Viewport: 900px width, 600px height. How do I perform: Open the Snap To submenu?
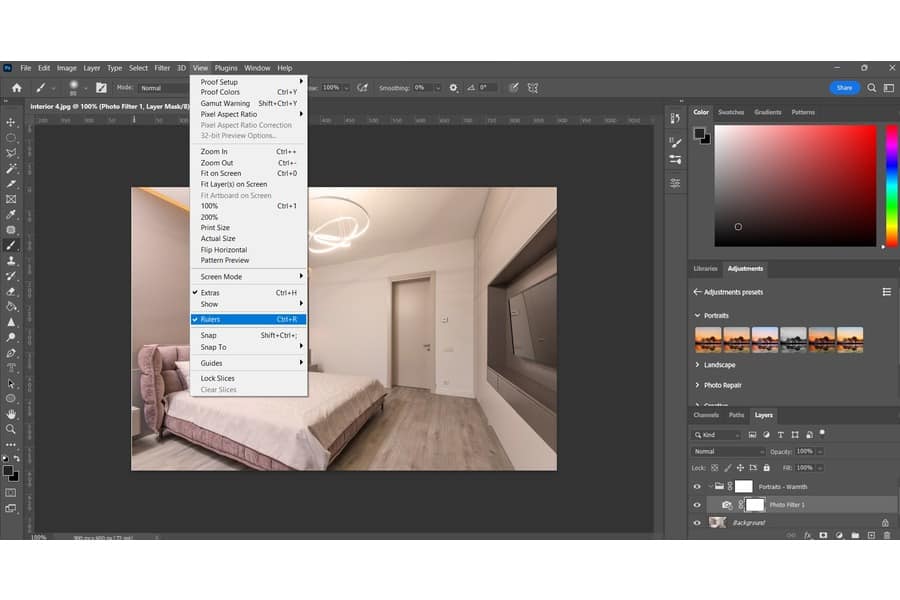click(249, 347)
